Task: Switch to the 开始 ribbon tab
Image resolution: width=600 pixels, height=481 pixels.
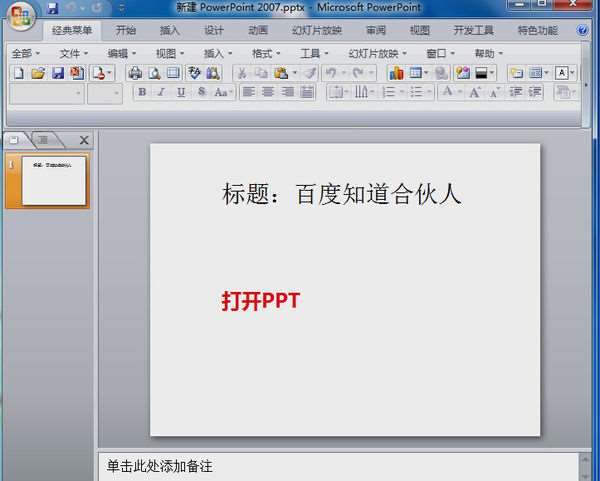Action: tap(126, 30)
